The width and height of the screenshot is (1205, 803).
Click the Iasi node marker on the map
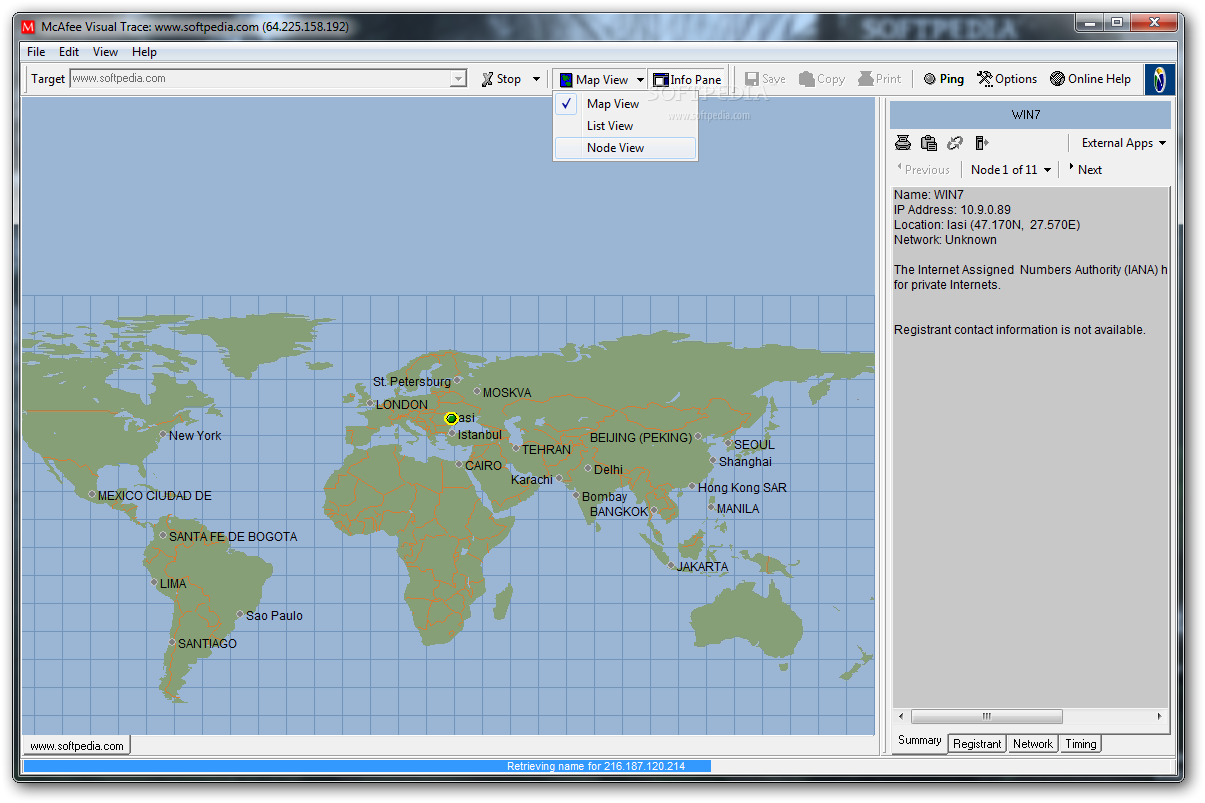tap(451, 418)
